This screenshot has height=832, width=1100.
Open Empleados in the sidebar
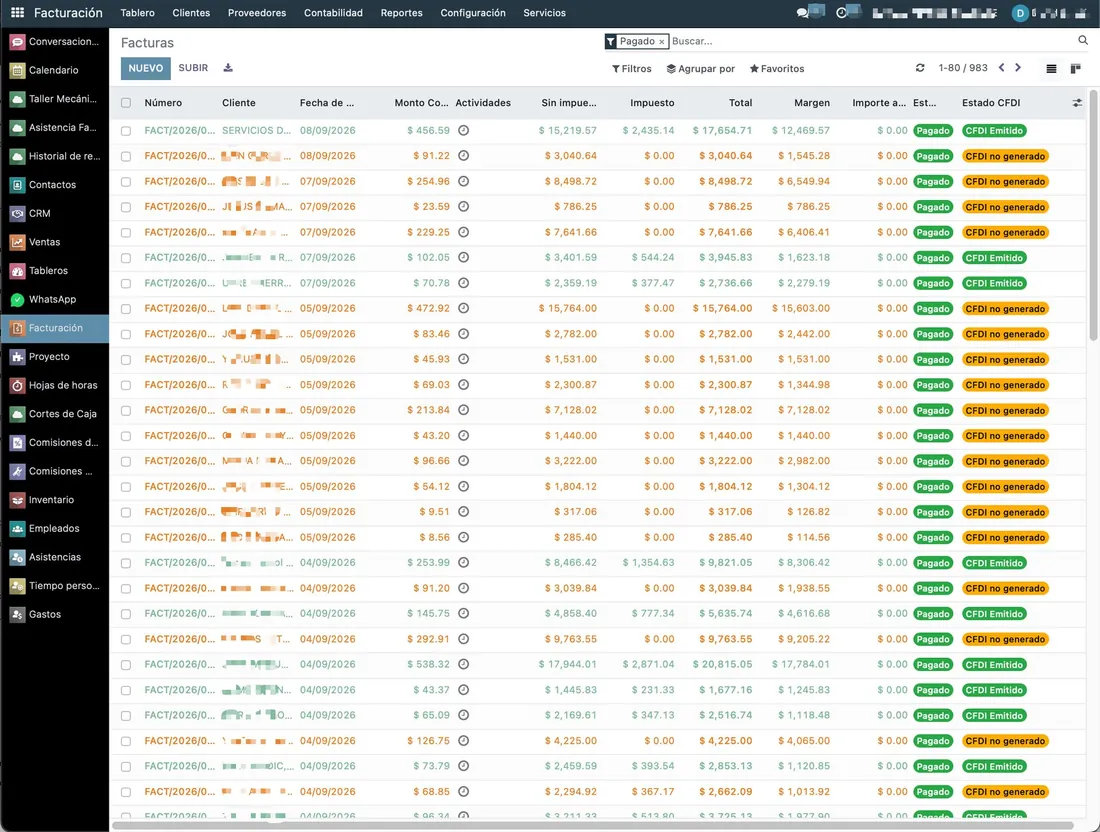point(54,528)
